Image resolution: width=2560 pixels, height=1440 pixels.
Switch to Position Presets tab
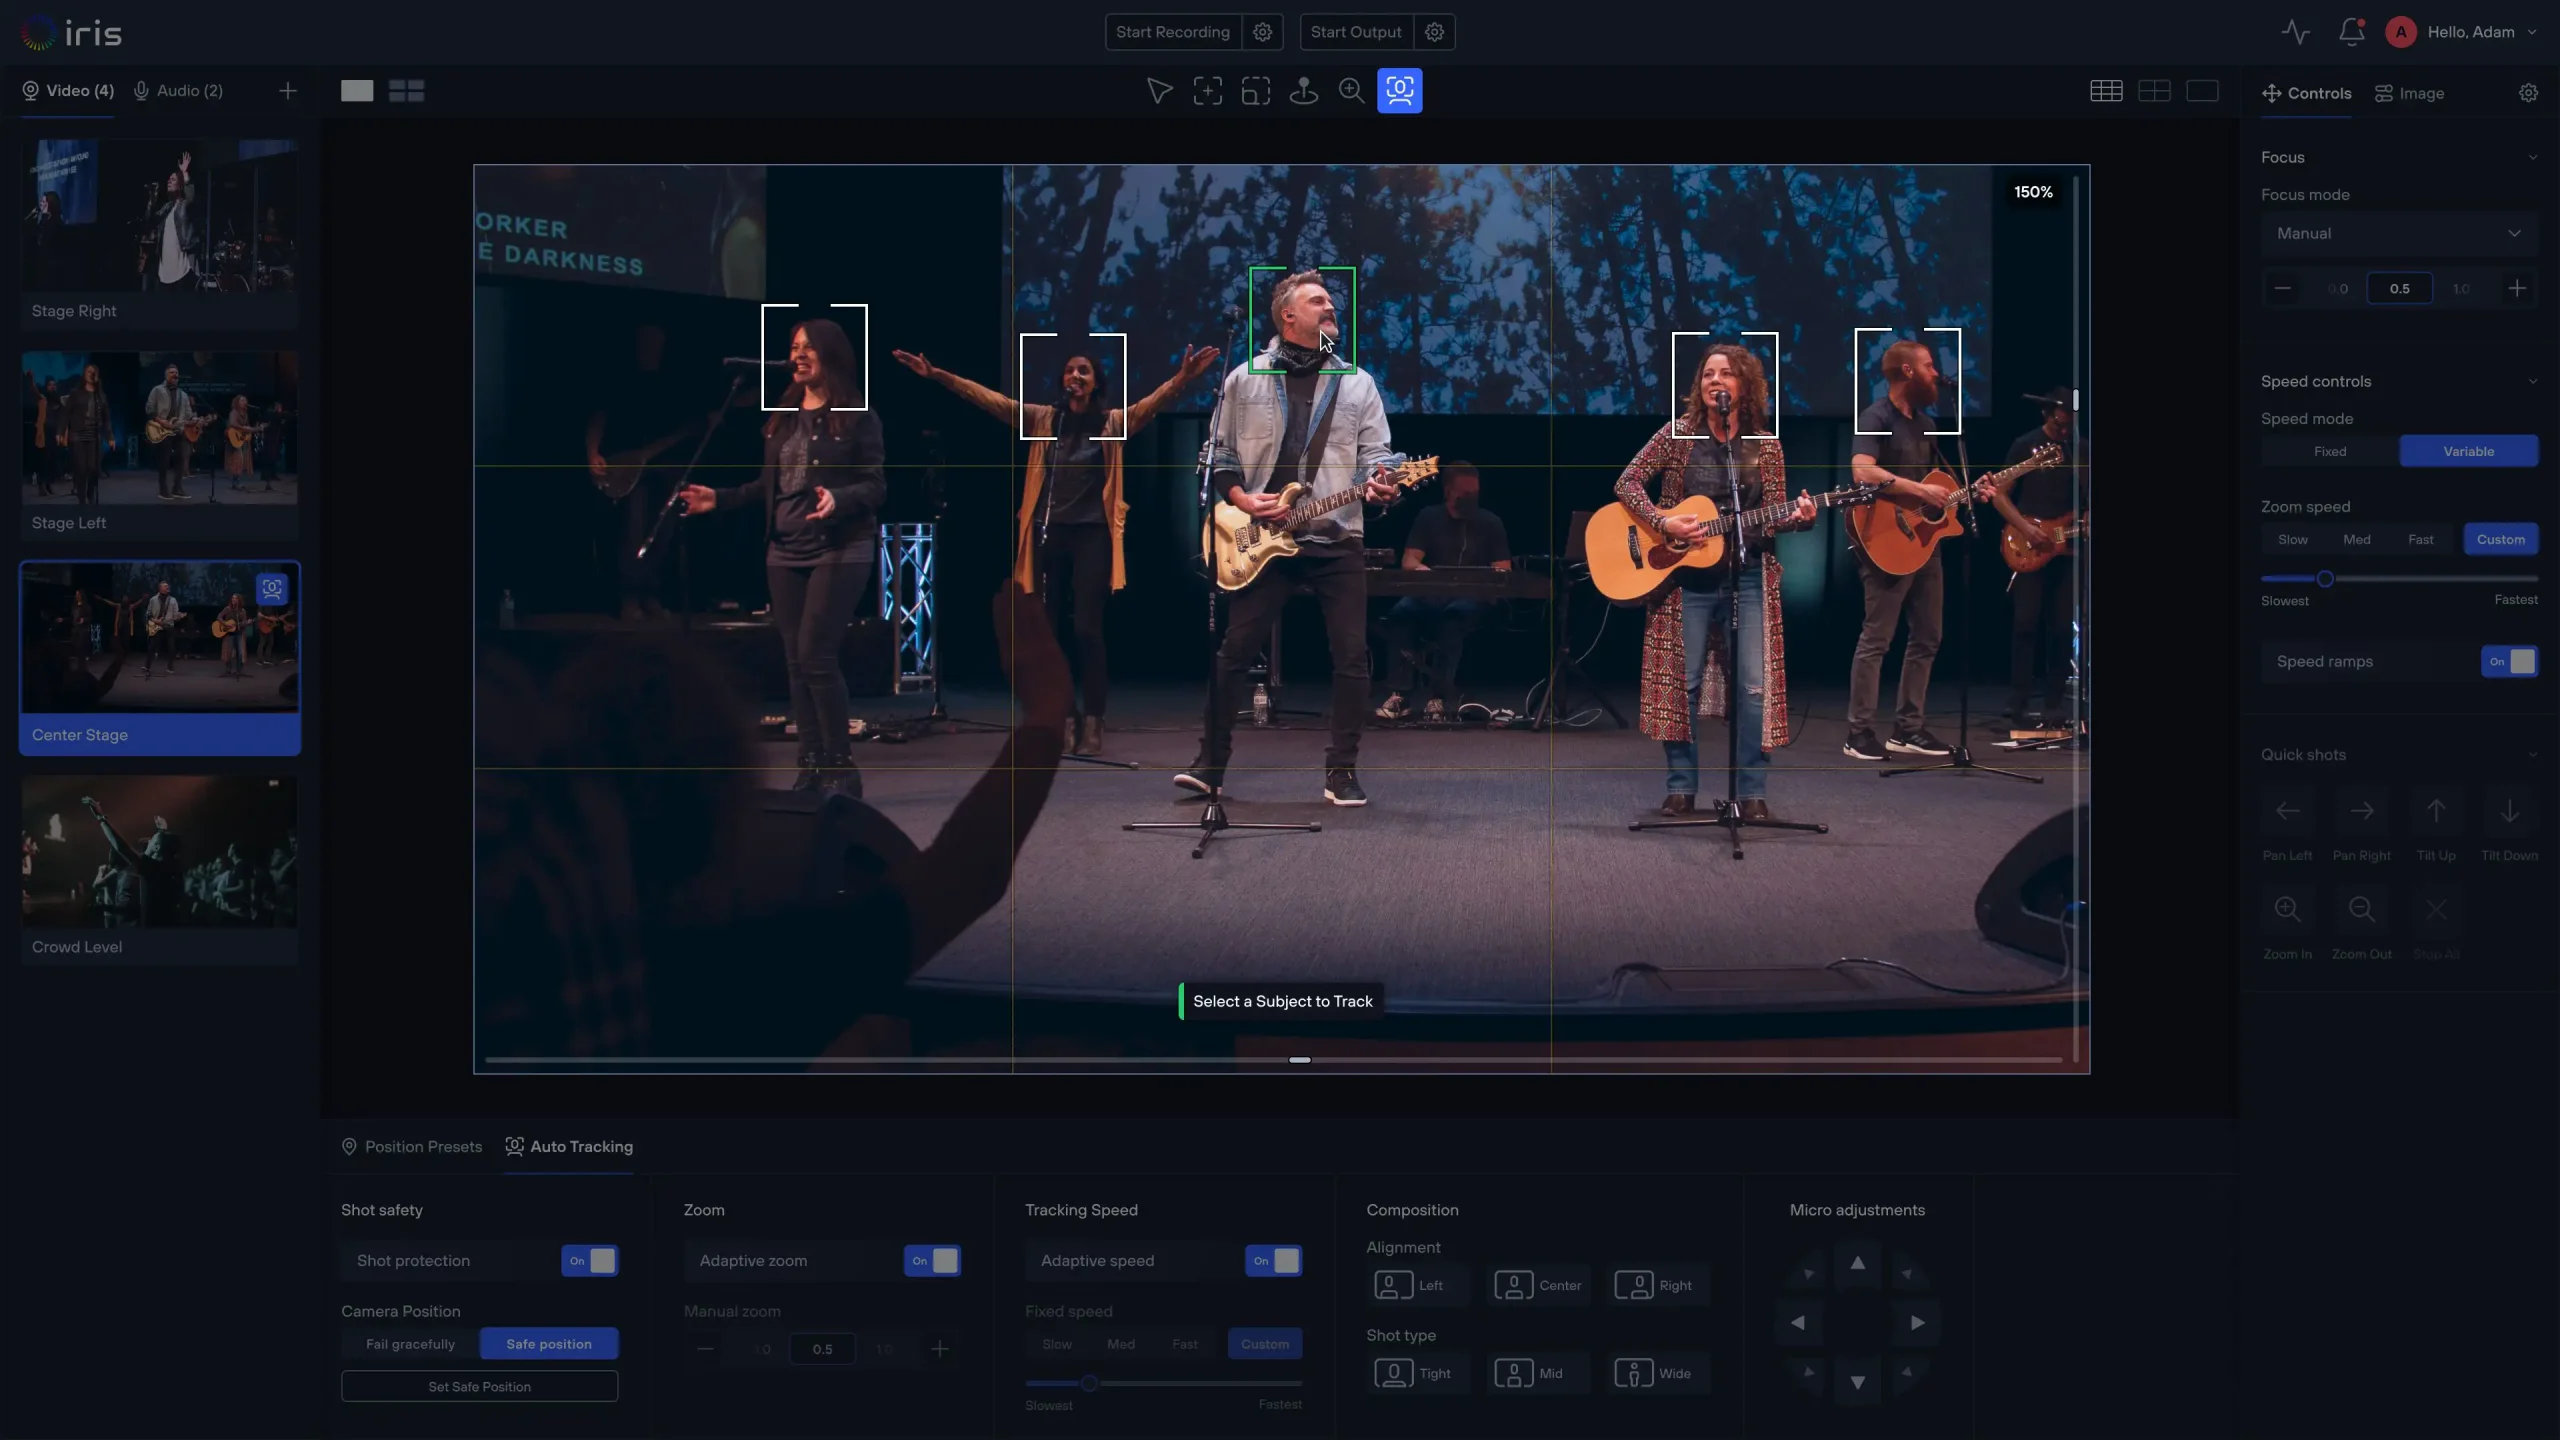[x=411, y=1146]
